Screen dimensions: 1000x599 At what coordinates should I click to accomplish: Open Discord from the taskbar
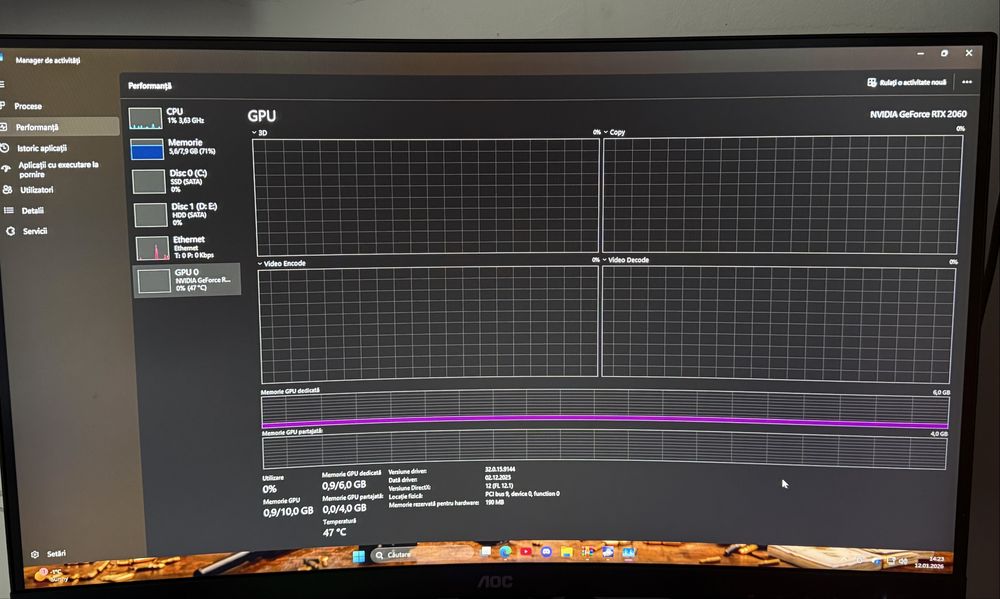[x=547, y=551]
